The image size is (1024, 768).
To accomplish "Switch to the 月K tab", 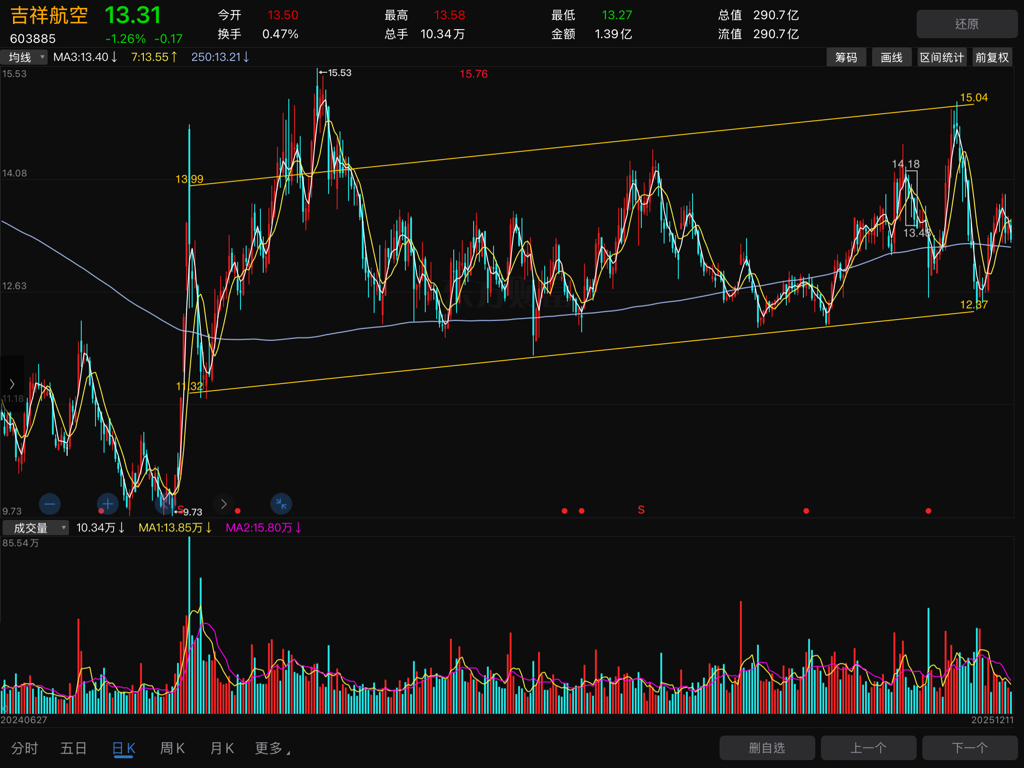I will click(x=222, y=748).
